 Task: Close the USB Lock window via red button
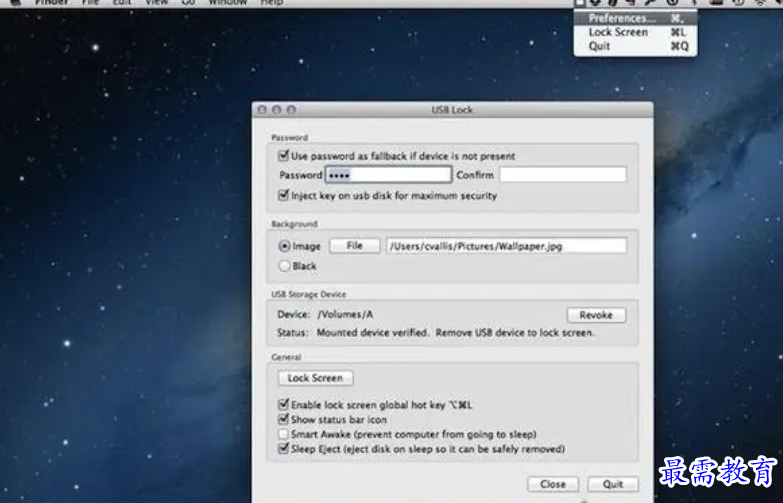click(262, 109)
